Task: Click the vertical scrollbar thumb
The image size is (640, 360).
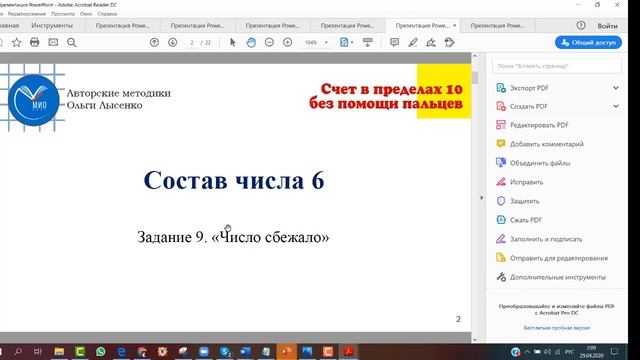Action: [475, 78]
